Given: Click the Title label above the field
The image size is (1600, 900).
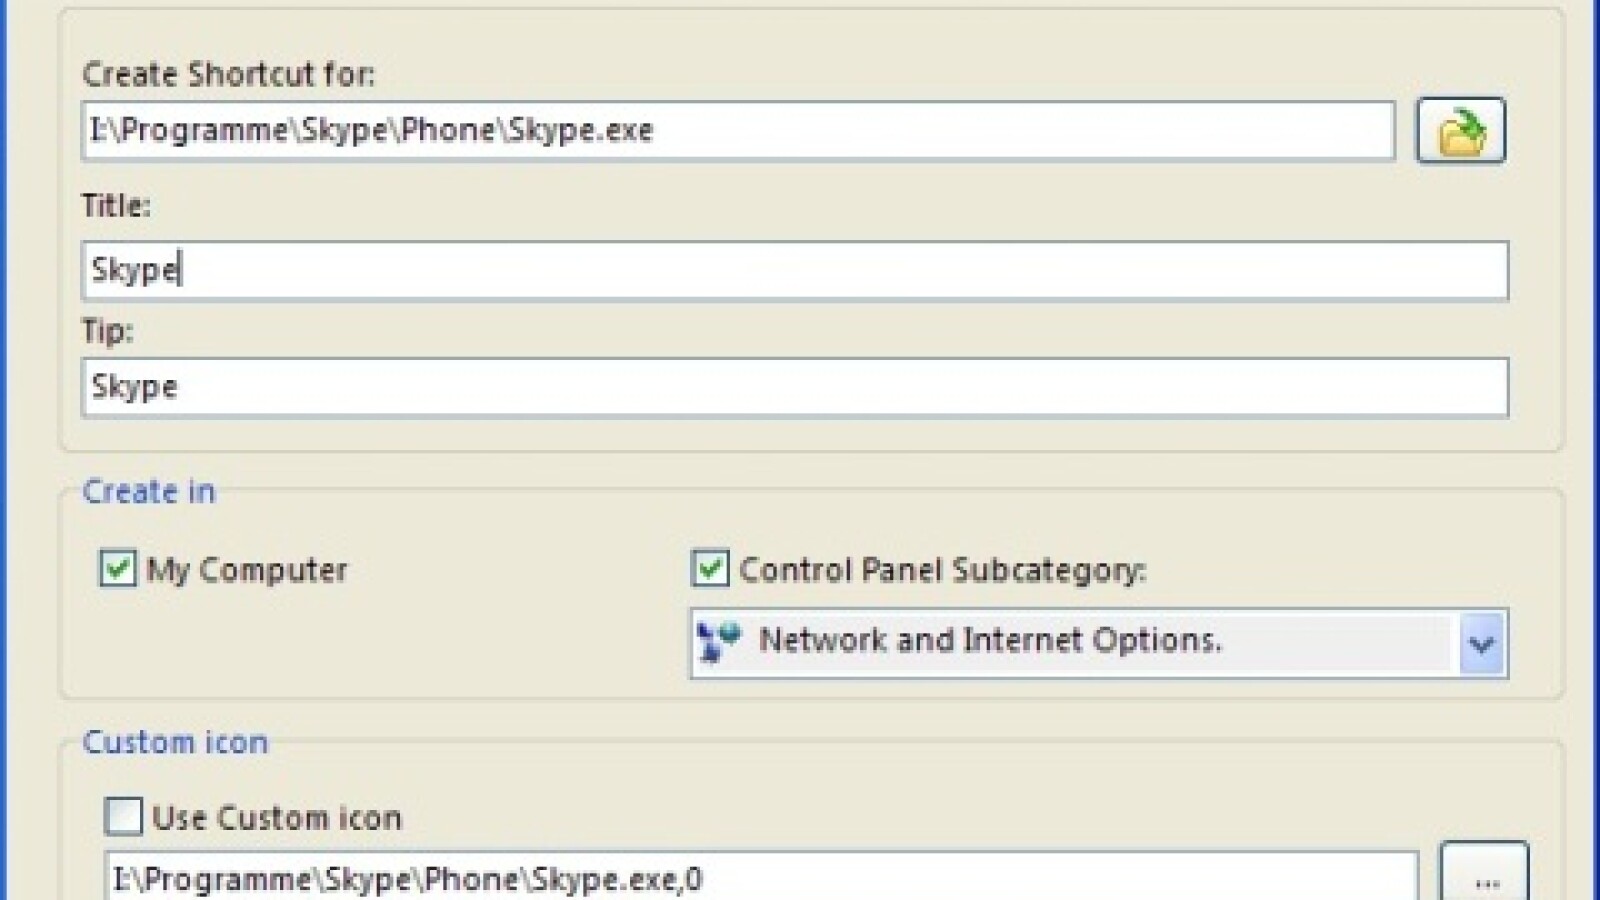Looking at the screenshot, I should (x=116, y=205).
